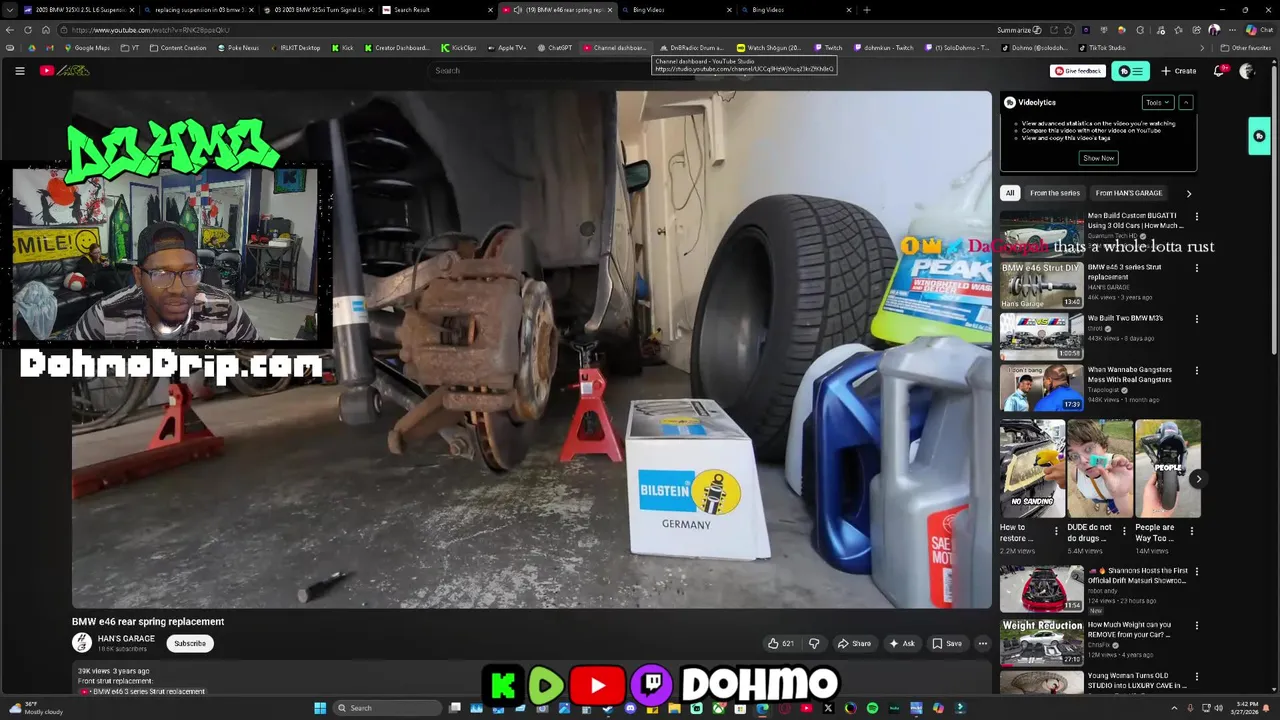Viewport: 1280px width, 720px height.
Task: Select the All filter chip
Action: (x=1010, y=193)
